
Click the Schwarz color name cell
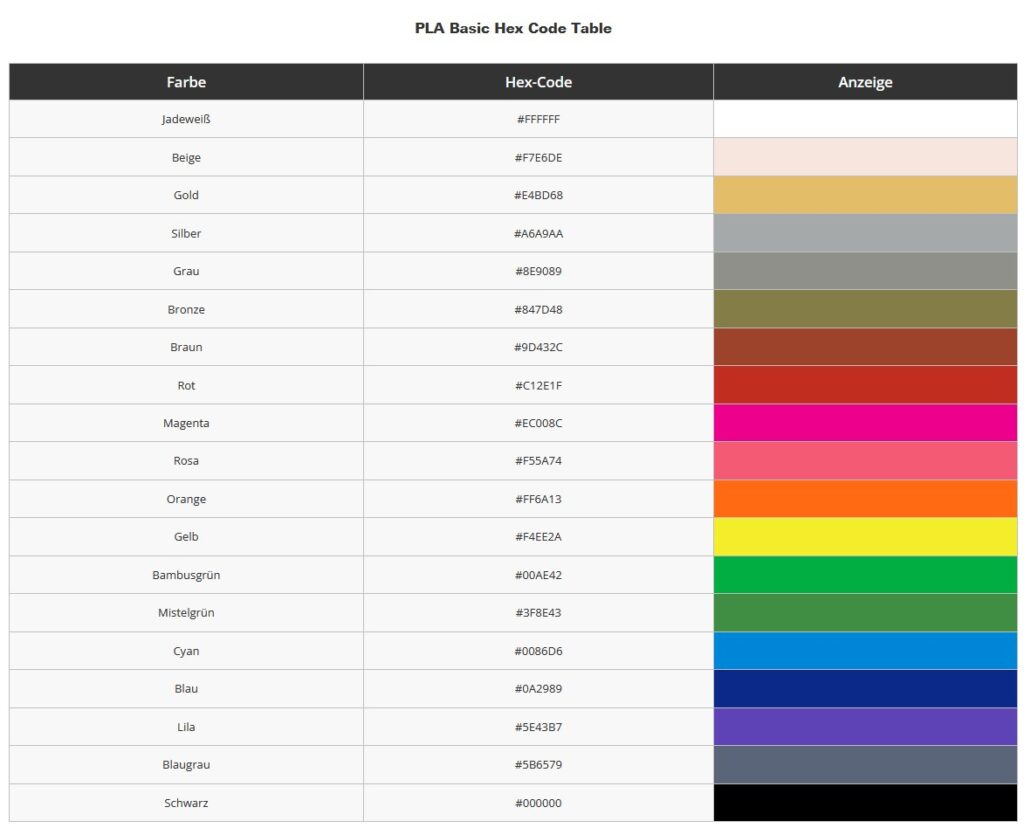[x=186, y=803]
